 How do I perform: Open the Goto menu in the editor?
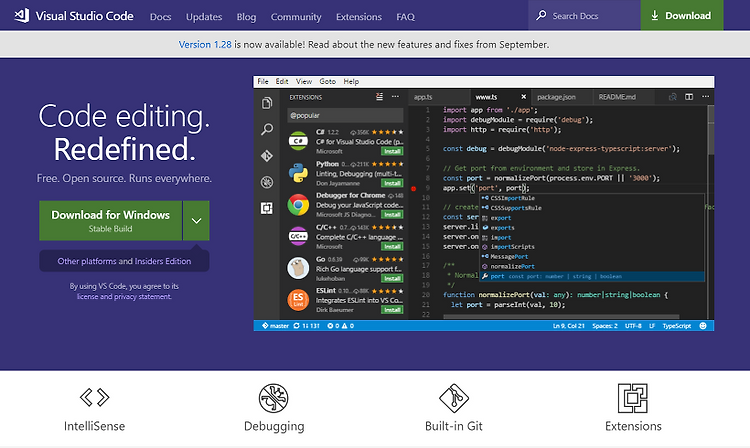(328, 82)
